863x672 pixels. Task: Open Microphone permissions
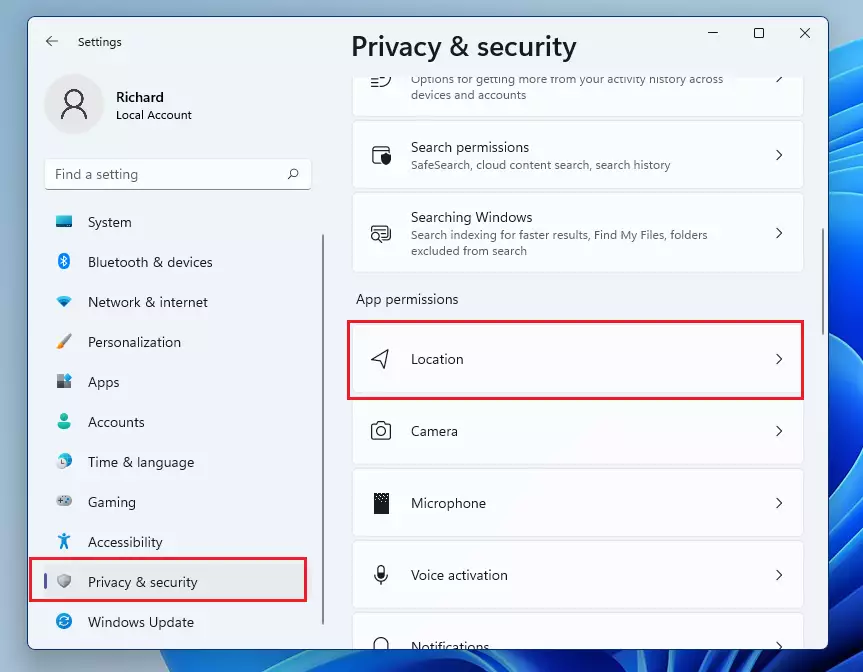[x=577, y=503]
